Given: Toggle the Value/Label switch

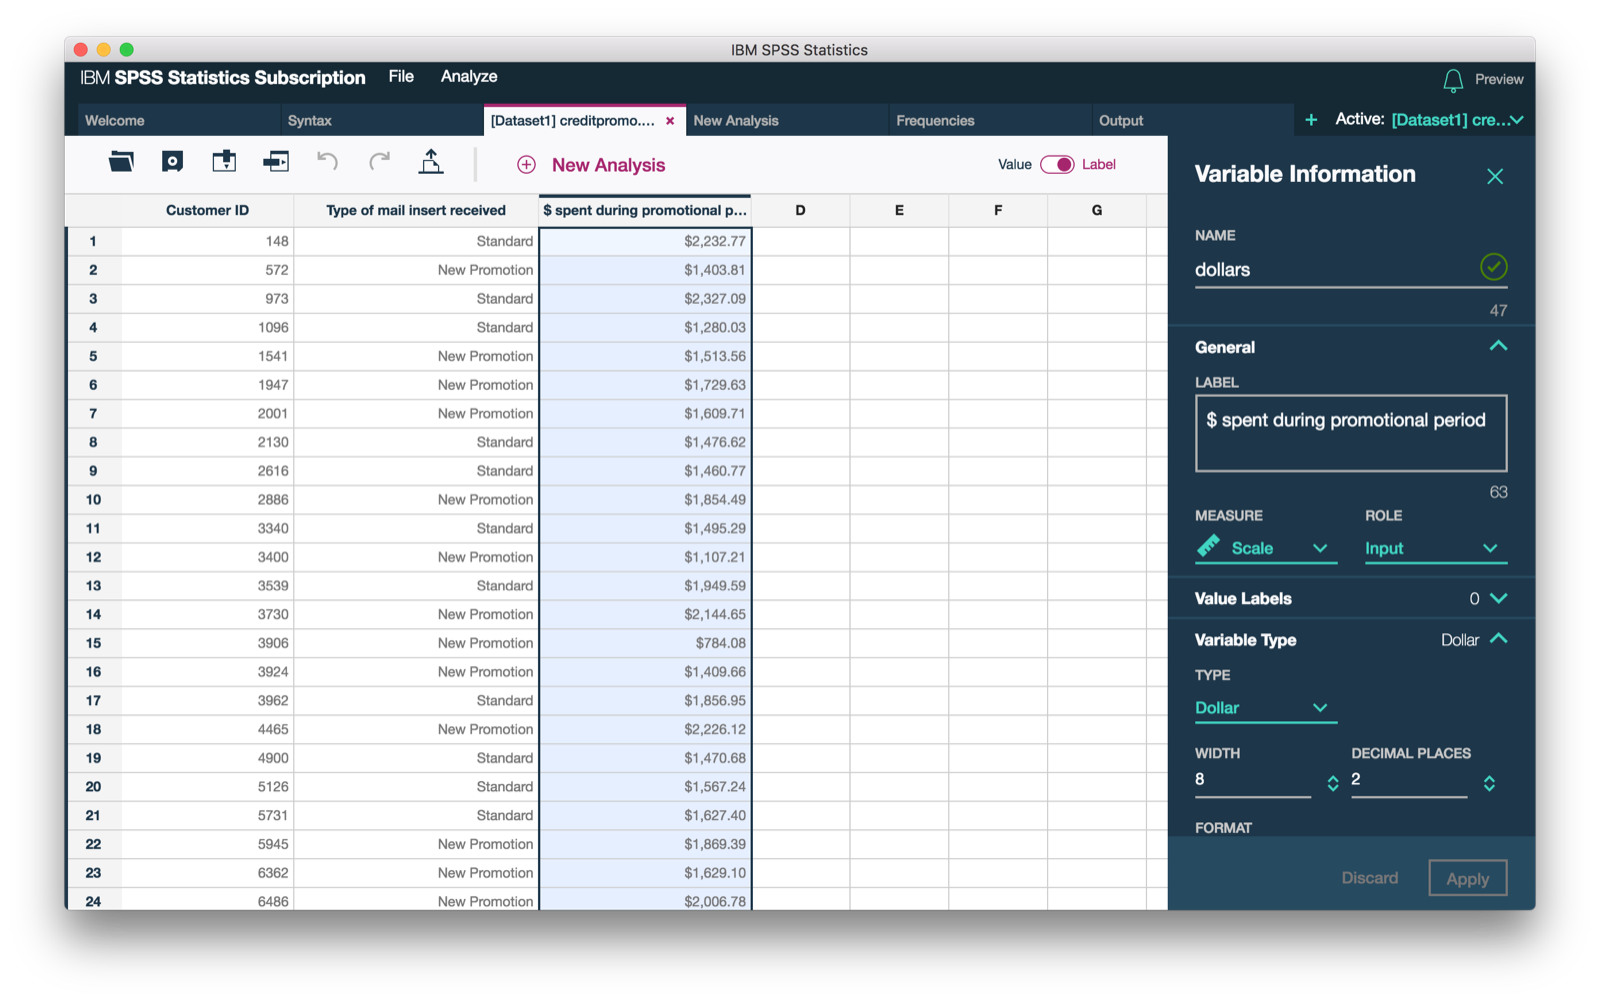Looking at the screenshot, I should pyautogui.click(x=1057, y=165).
